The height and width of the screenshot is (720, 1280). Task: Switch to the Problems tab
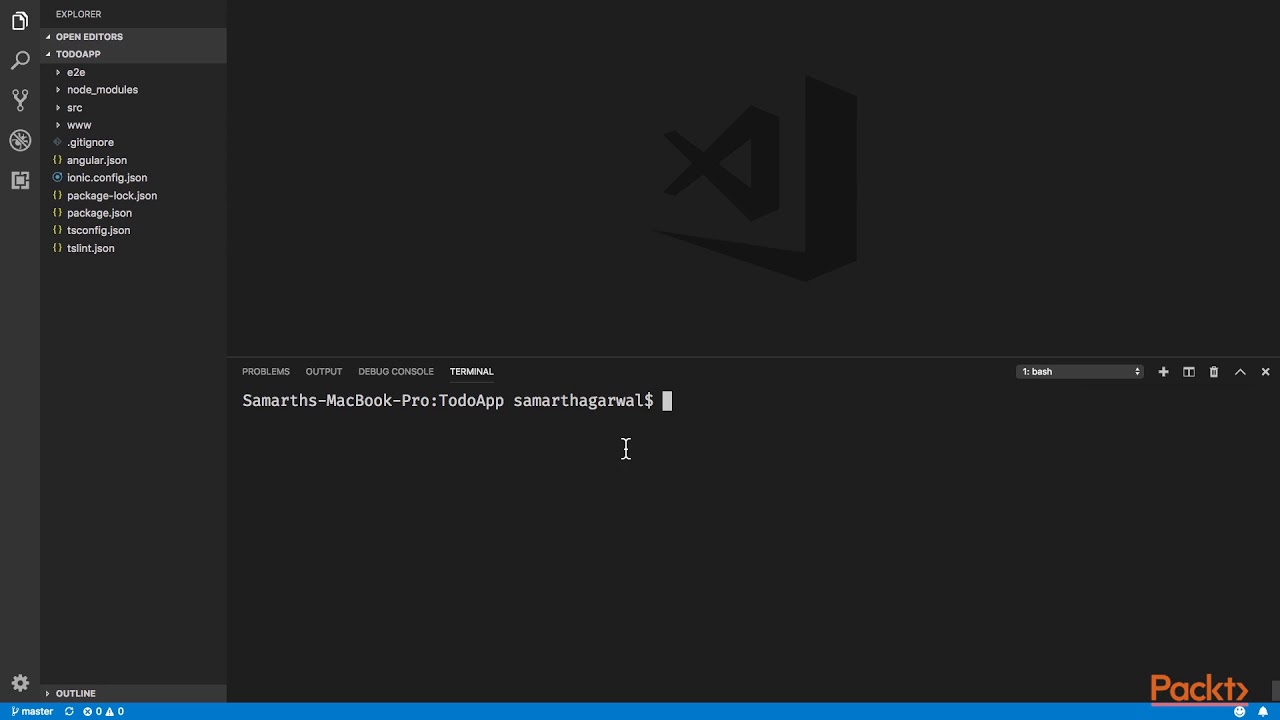[x=266, y=372]
